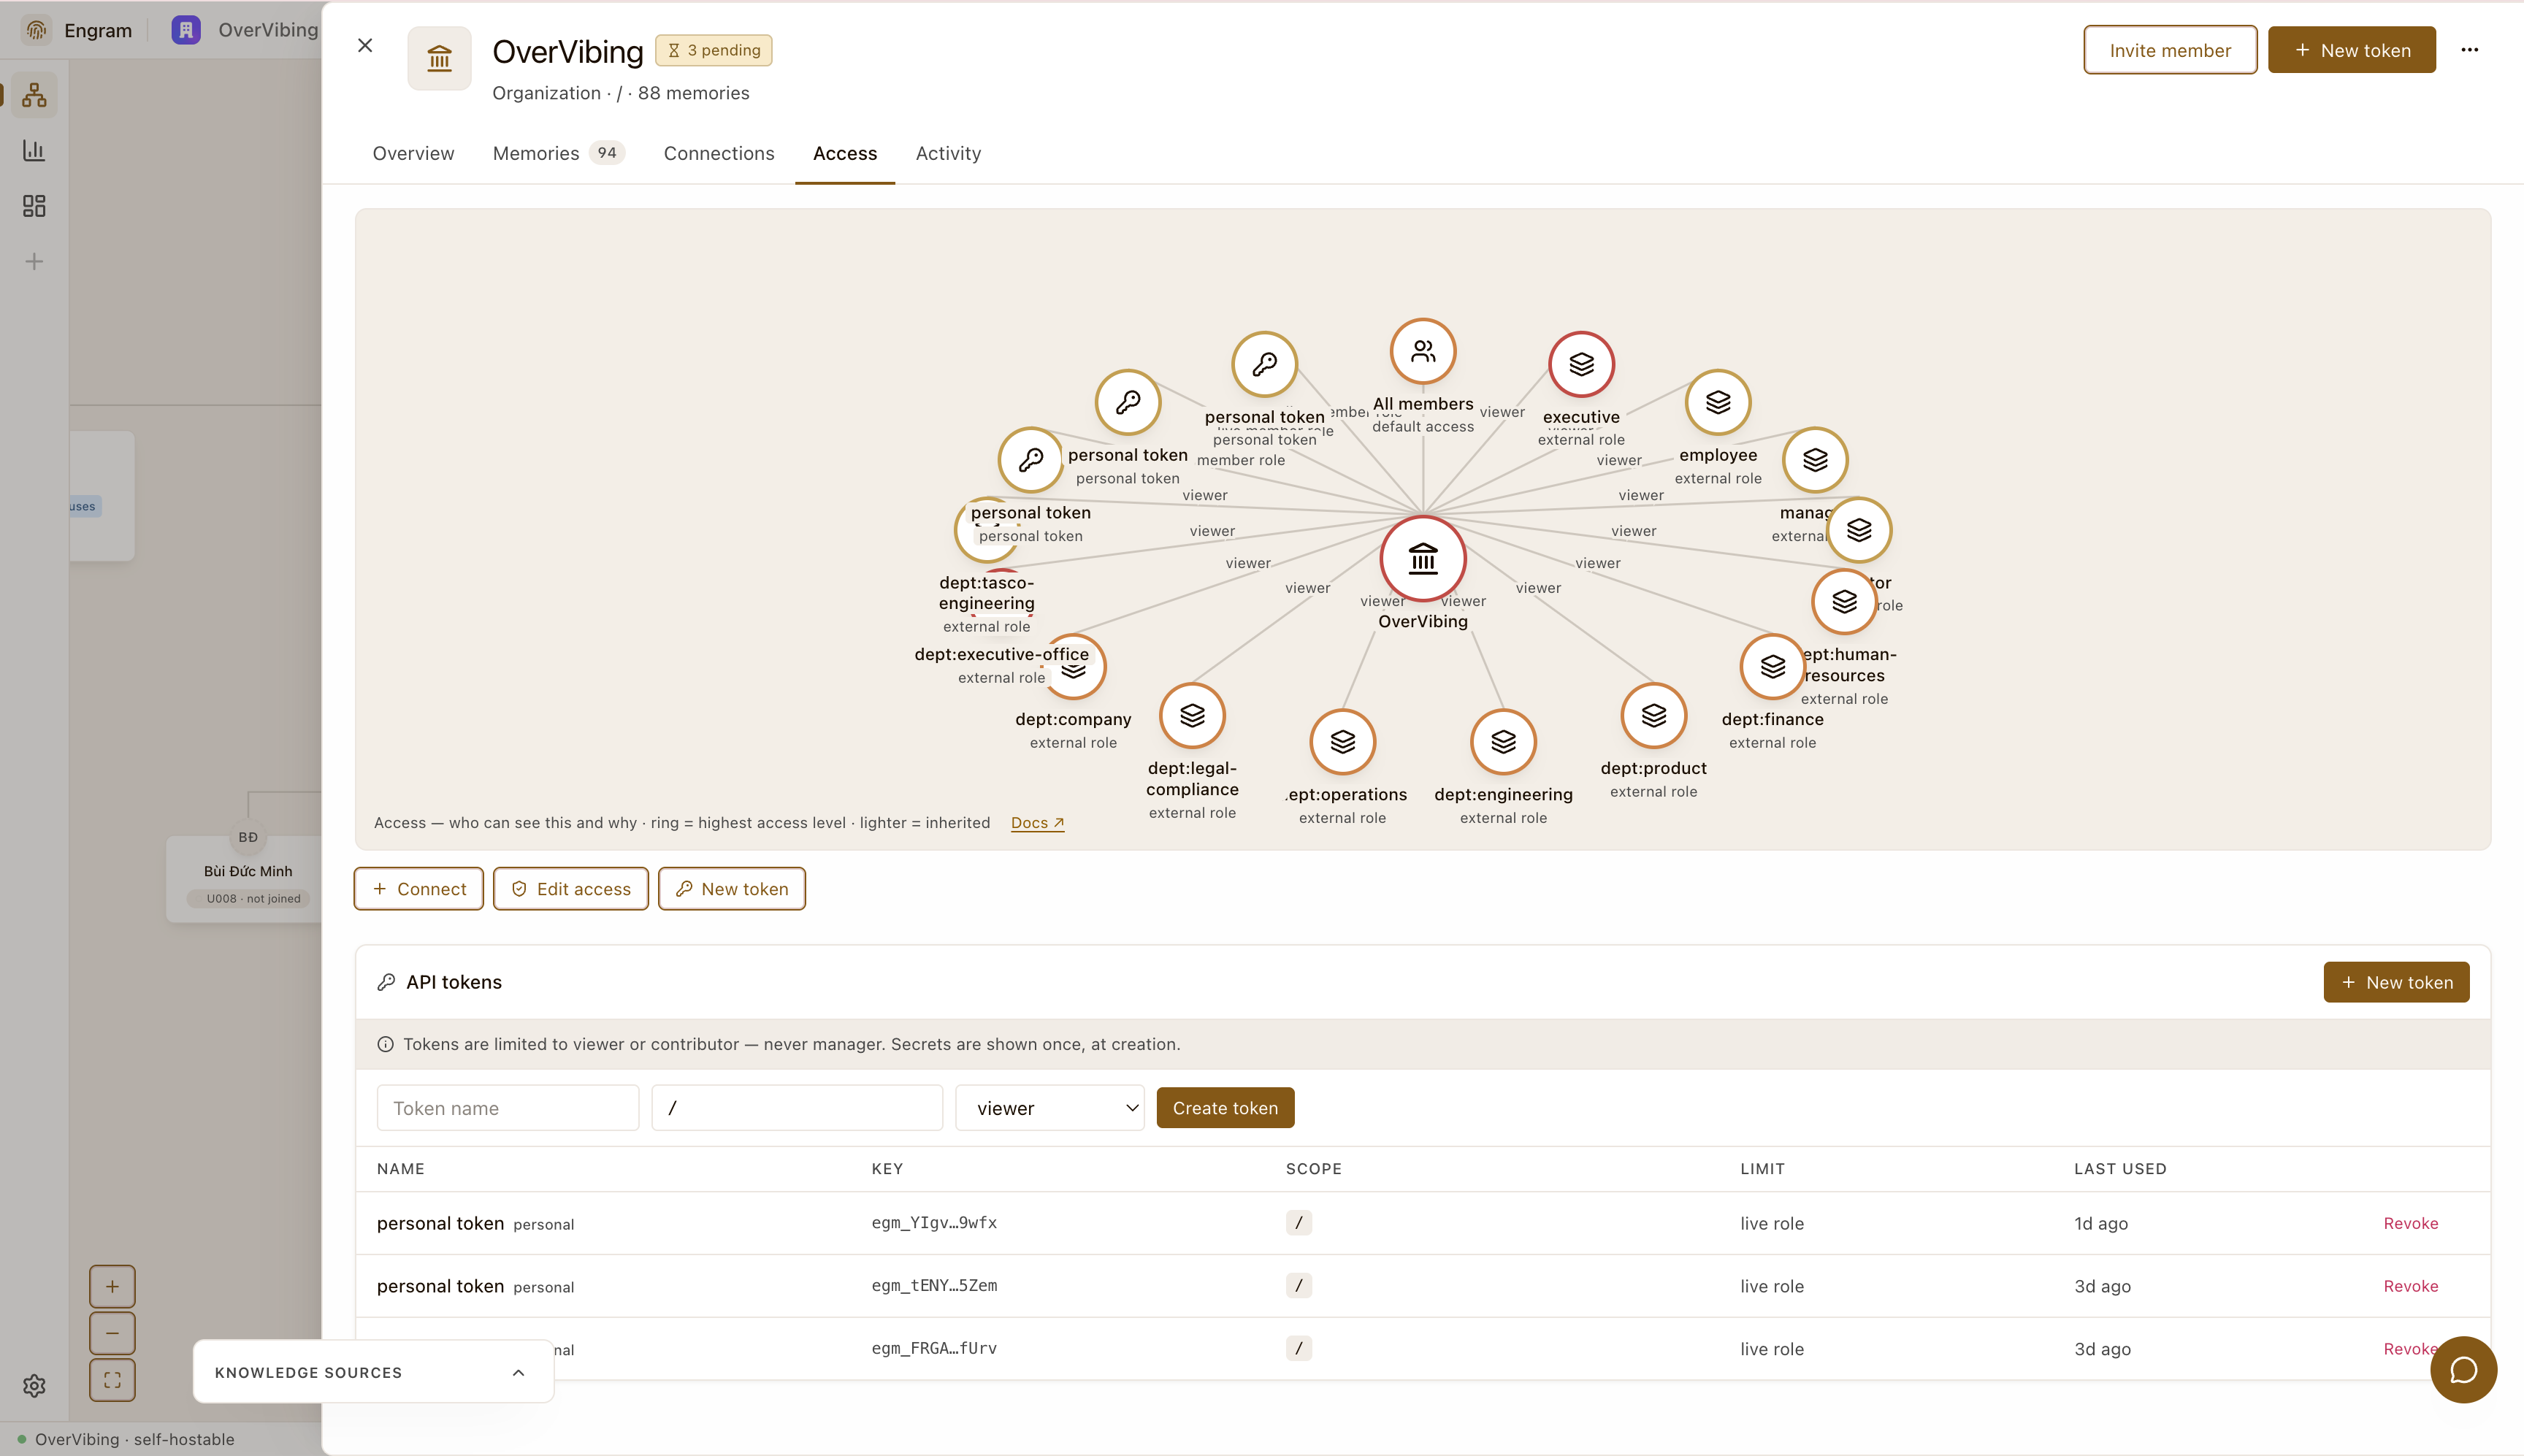Open the chat support bubble
Viewport: 2524px width, 1456px height.
coord(2463,1370)
